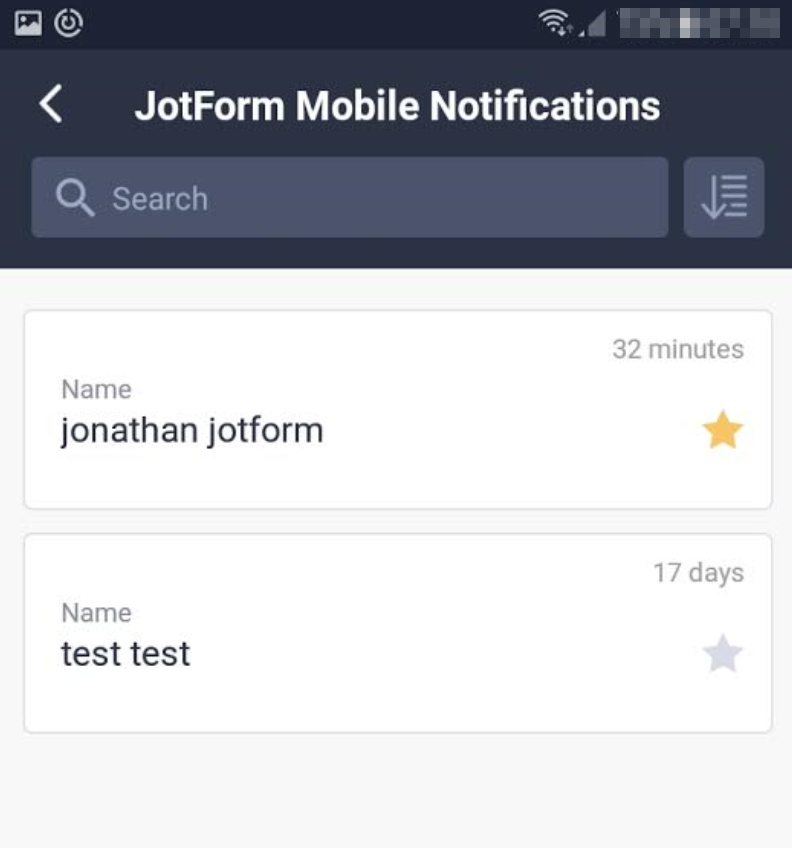This screenshot has height=848, width=792.
Task: Unstar the jonathan jotform submission
Action: click(722, 431)
